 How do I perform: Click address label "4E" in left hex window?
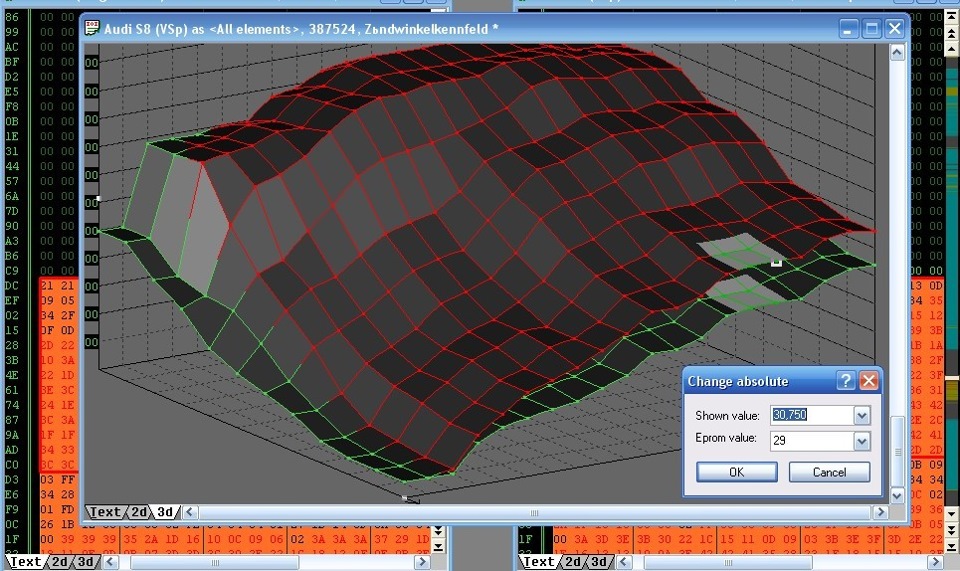click(12, 375)
